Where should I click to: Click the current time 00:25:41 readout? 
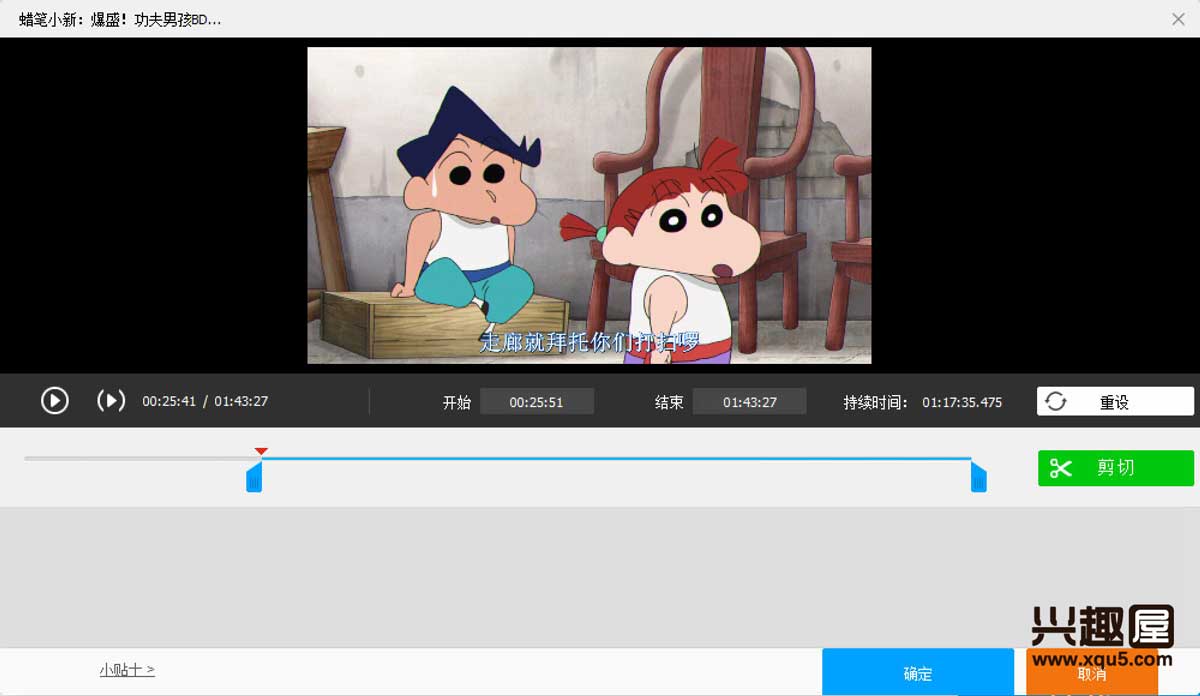(169, 401)
